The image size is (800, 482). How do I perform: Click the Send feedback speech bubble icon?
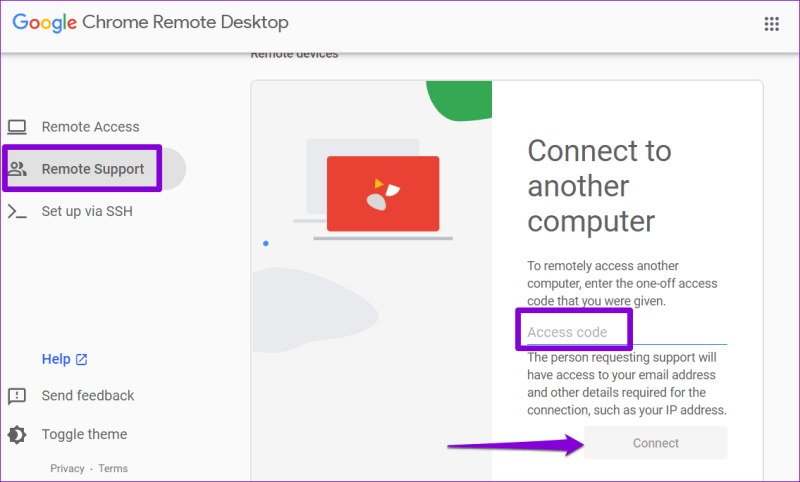[17, 396]
